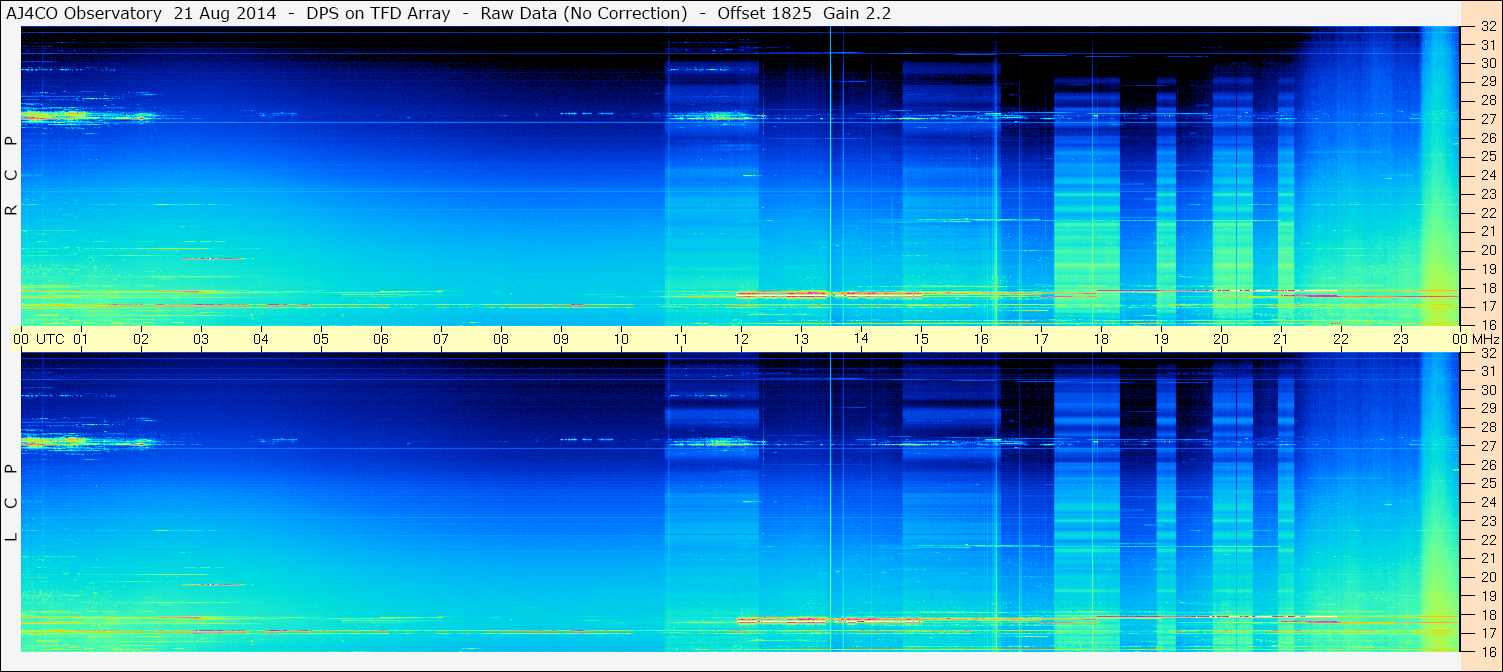Click the 24 MHz tick of RCP panel

point(1488,175)
